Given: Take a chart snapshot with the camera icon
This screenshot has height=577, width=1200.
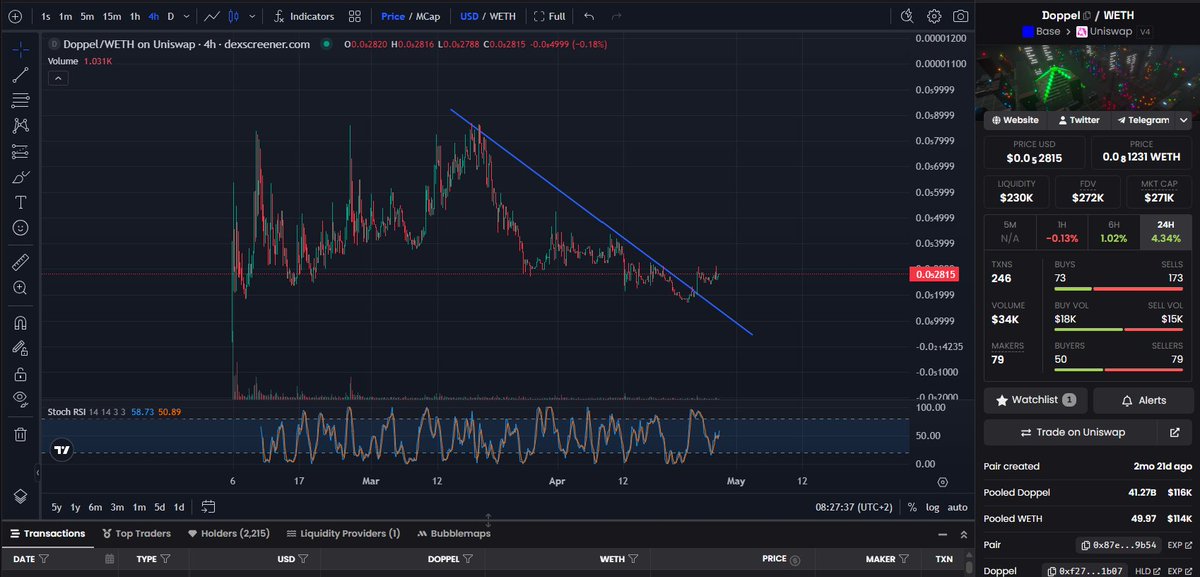Looking at the screenshot, I should tap(962, 16).
